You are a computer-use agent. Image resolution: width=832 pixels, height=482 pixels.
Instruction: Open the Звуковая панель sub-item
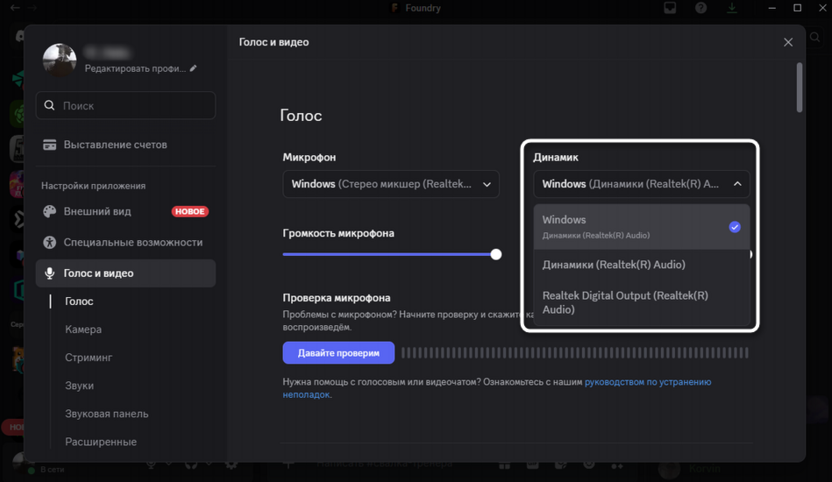click(107, 414)
